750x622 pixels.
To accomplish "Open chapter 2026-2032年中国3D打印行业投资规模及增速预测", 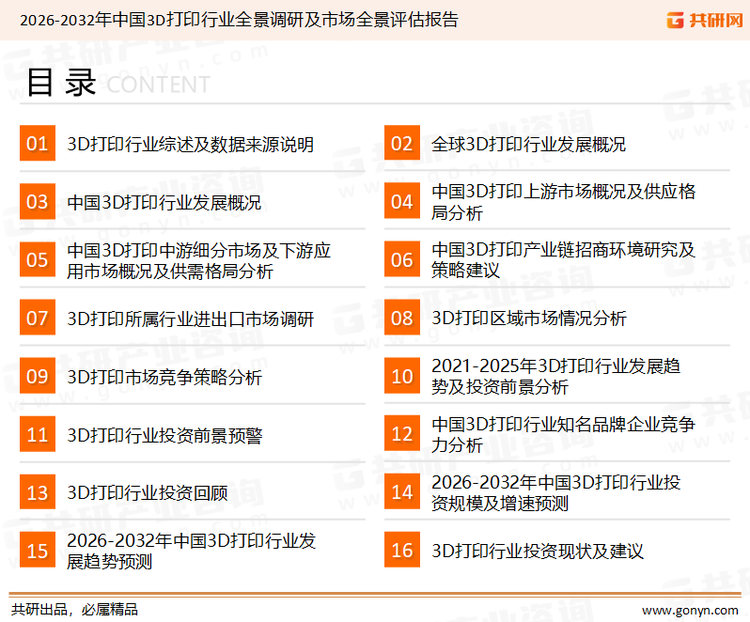I will pyautogui.click(x=556, y=493).
